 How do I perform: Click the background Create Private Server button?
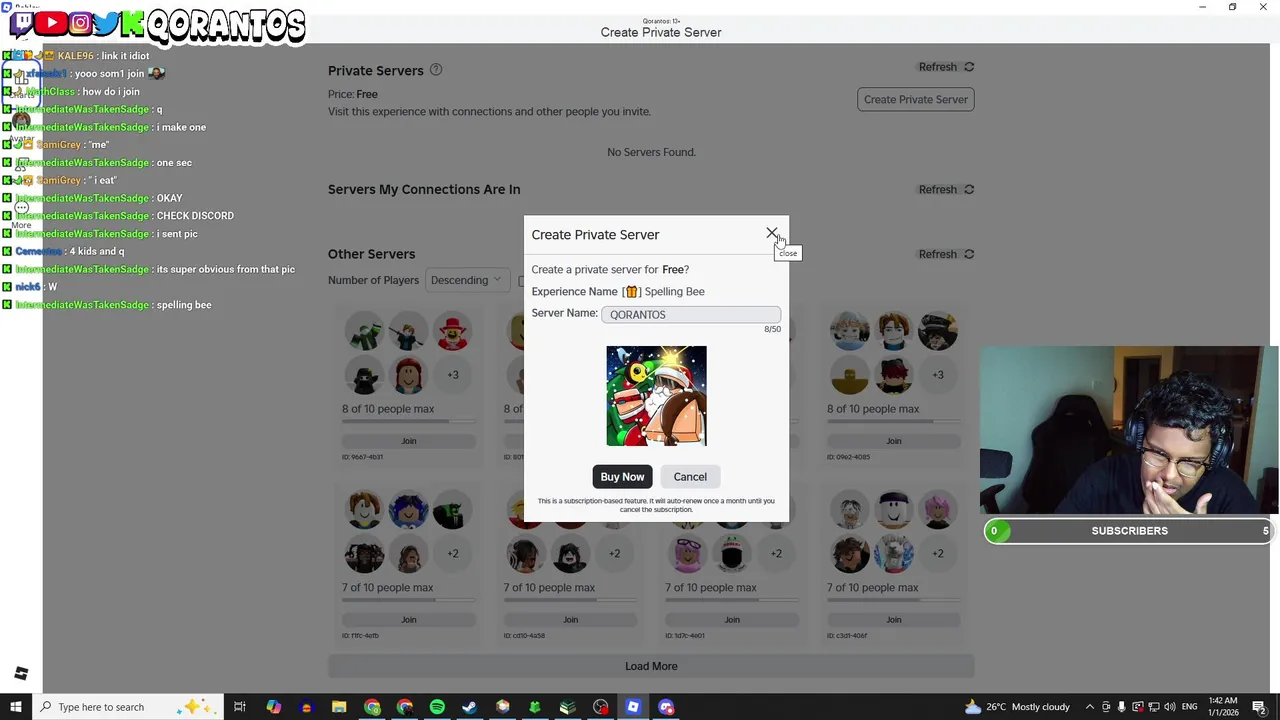[x=915, y=99]
